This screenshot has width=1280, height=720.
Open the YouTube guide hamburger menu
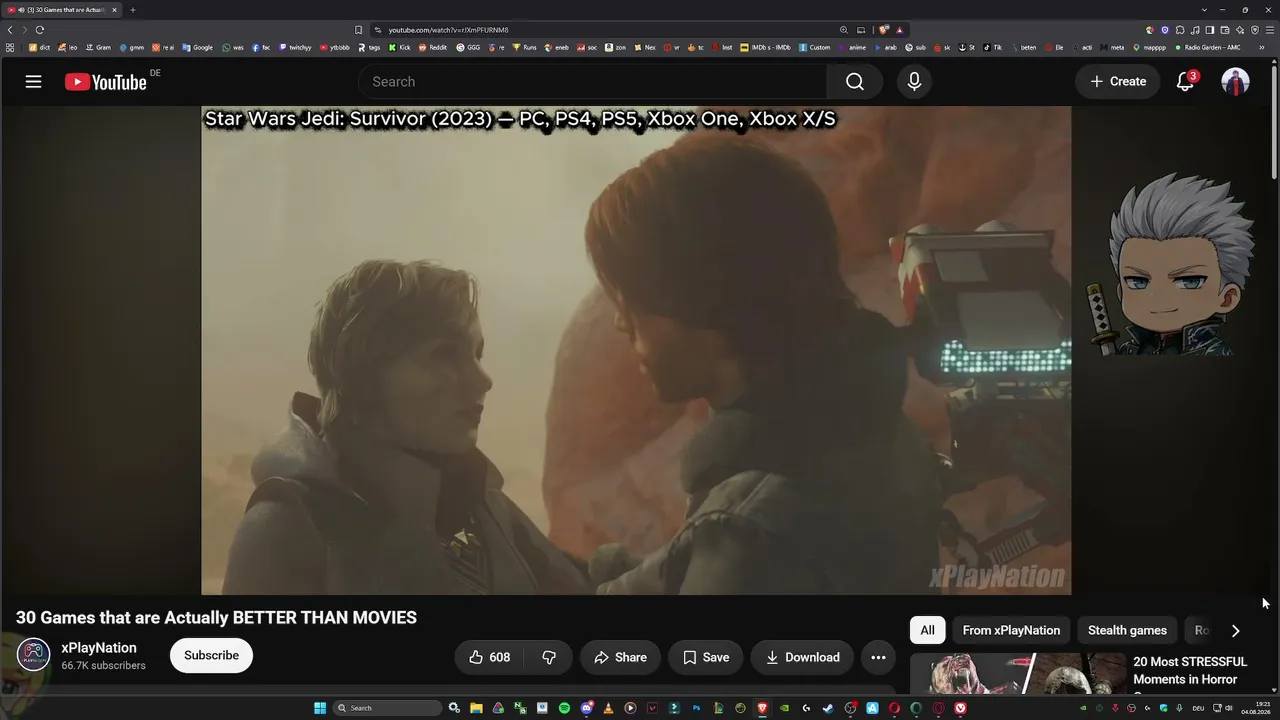click(33, 82)
